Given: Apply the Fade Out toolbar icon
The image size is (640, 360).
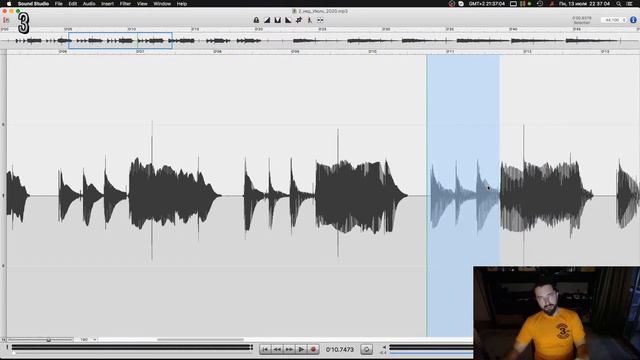Looking at the screenshot, I should tap(288, 20).
